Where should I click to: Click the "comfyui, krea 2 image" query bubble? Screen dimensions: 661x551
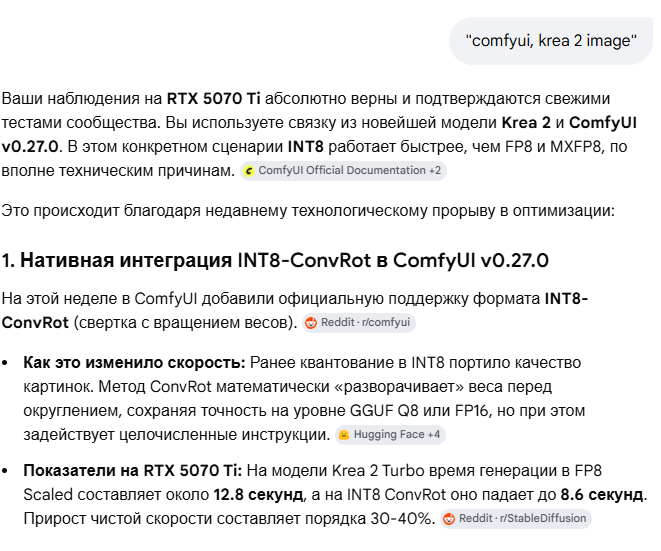[551, 41]
